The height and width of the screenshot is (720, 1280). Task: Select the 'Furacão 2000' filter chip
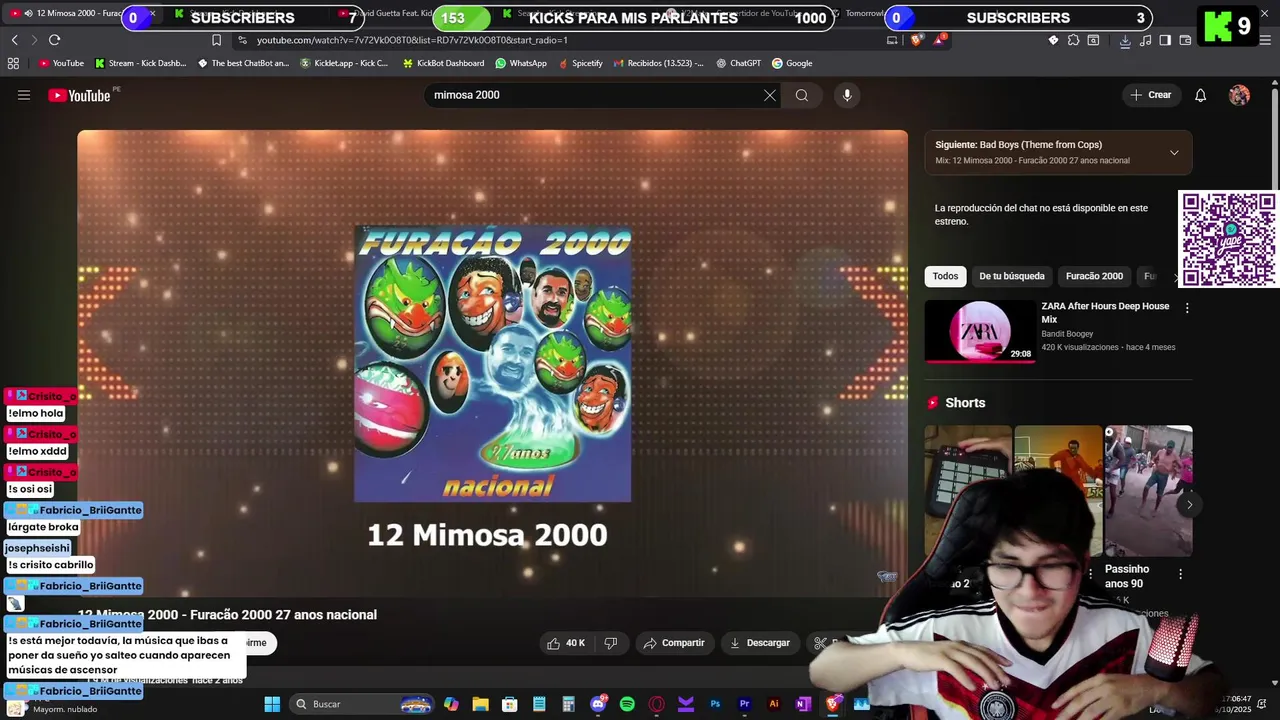click(x=1094, y=276)
